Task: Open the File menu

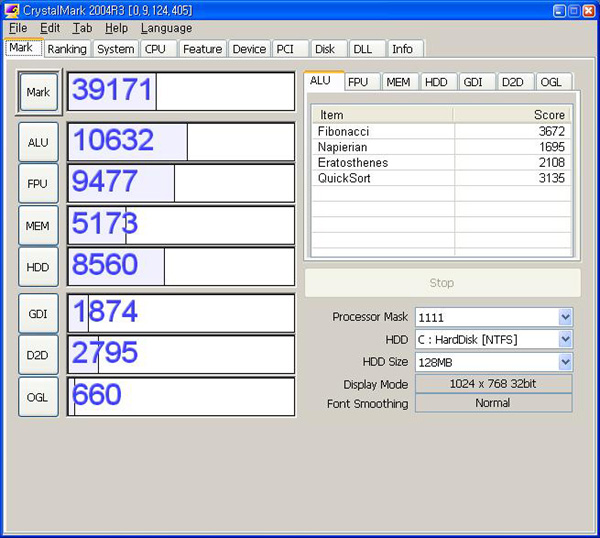Action: coord(18,28)
